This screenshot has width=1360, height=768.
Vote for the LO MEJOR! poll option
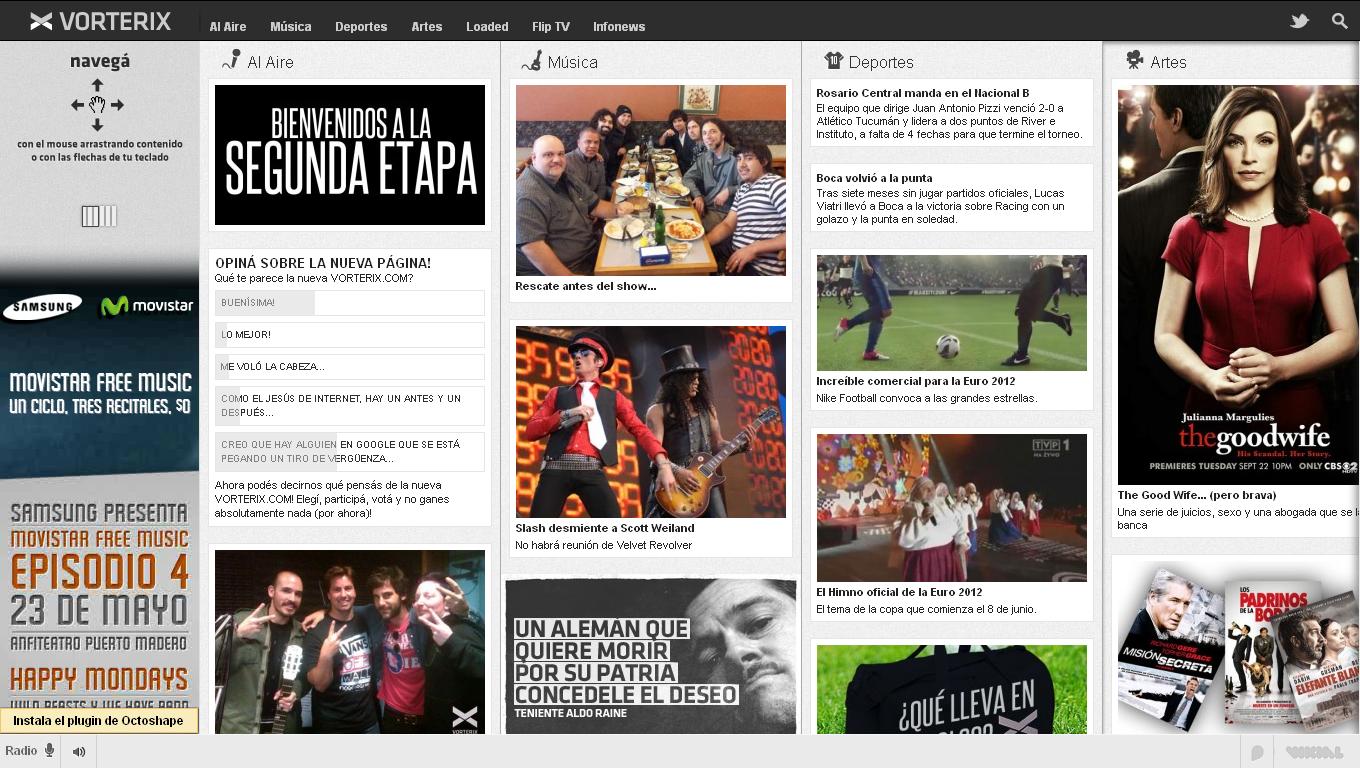tap(349, 335)
